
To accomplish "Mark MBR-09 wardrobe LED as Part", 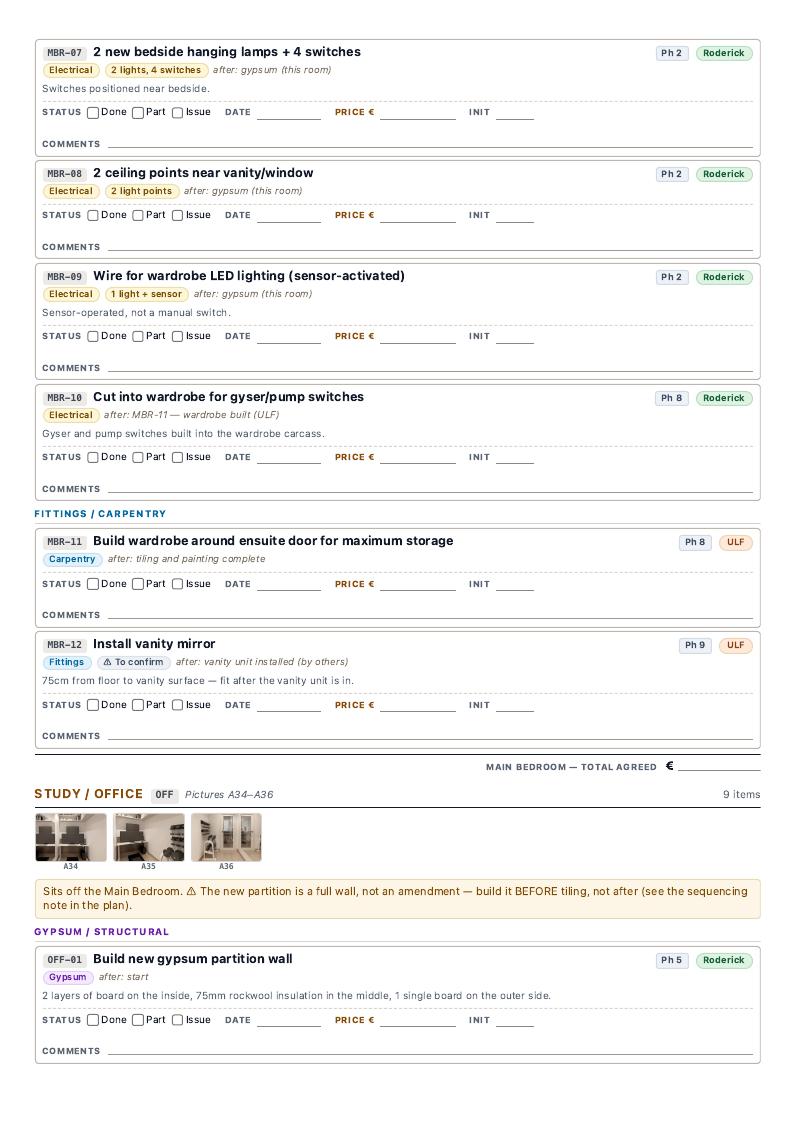I will coord(138,336).
